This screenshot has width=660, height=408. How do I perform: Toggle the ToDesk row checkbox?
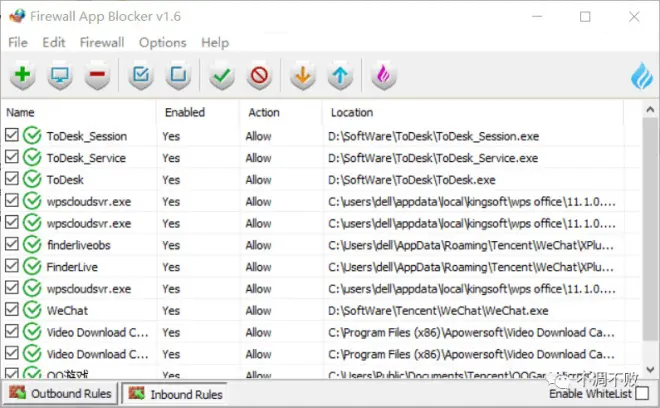point(12,179)
